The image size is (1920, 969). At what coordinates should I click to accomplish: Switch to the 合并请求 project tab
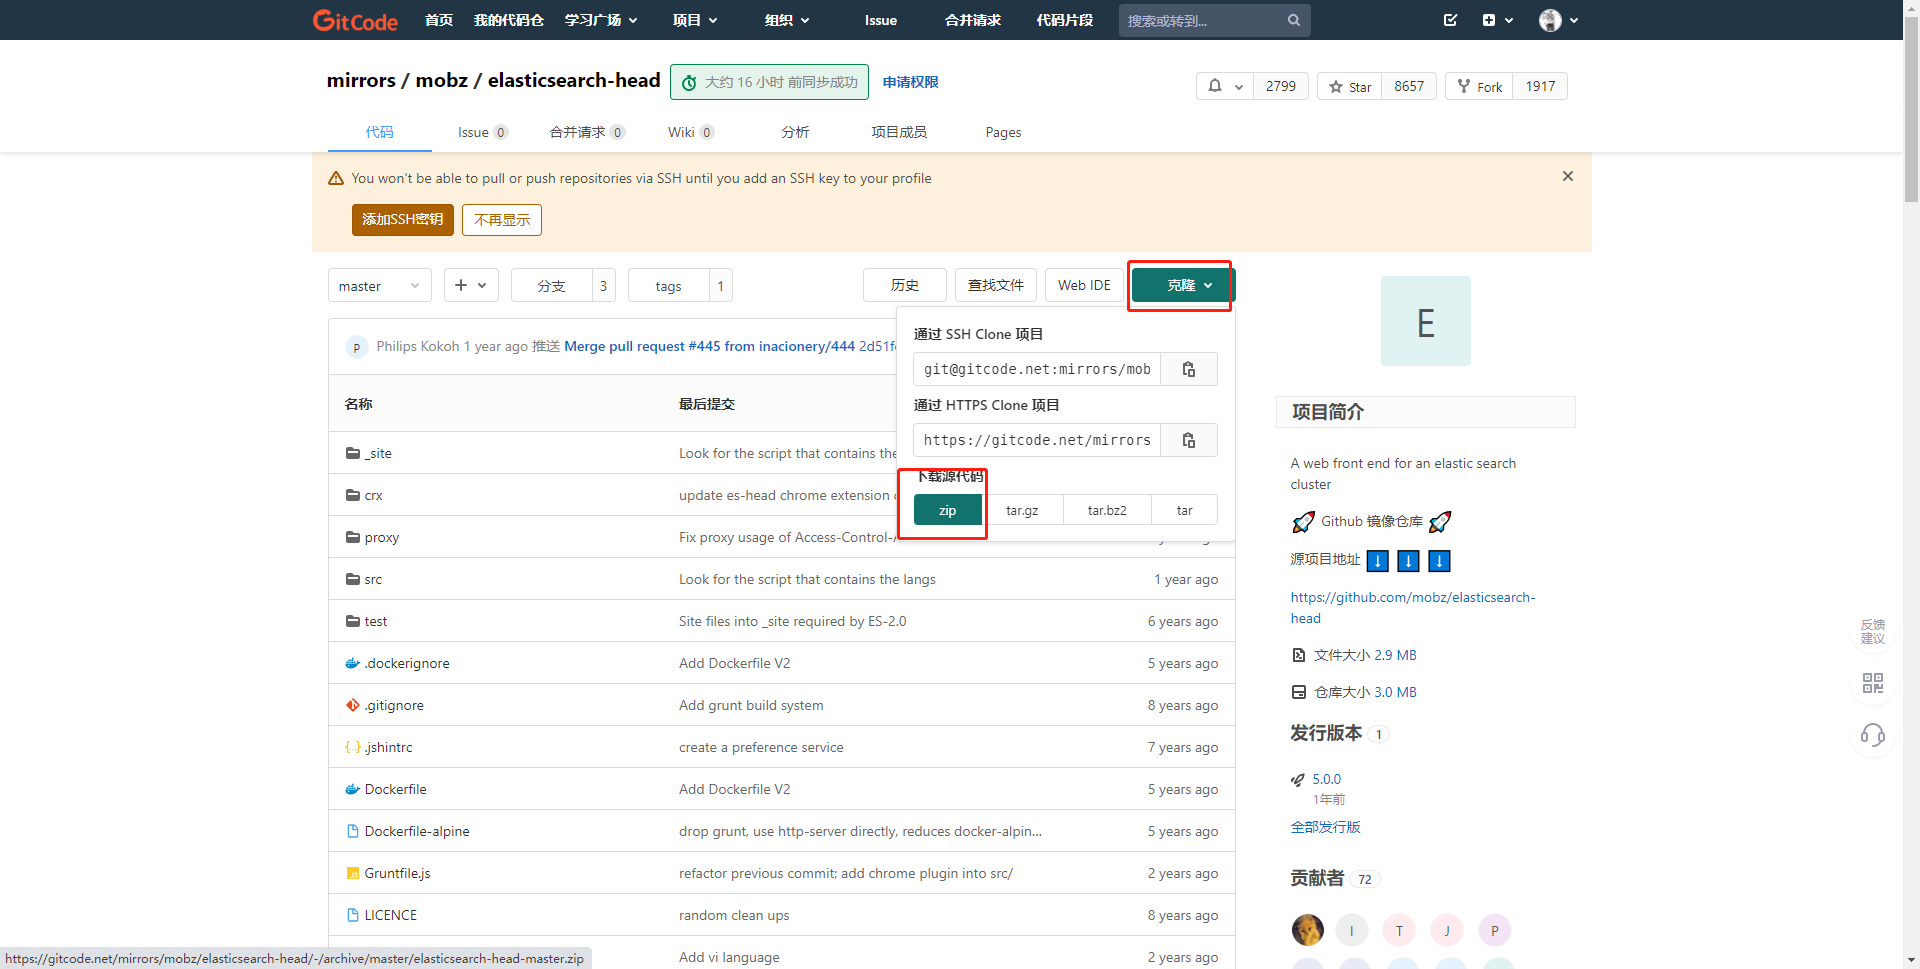pos(587,132)
